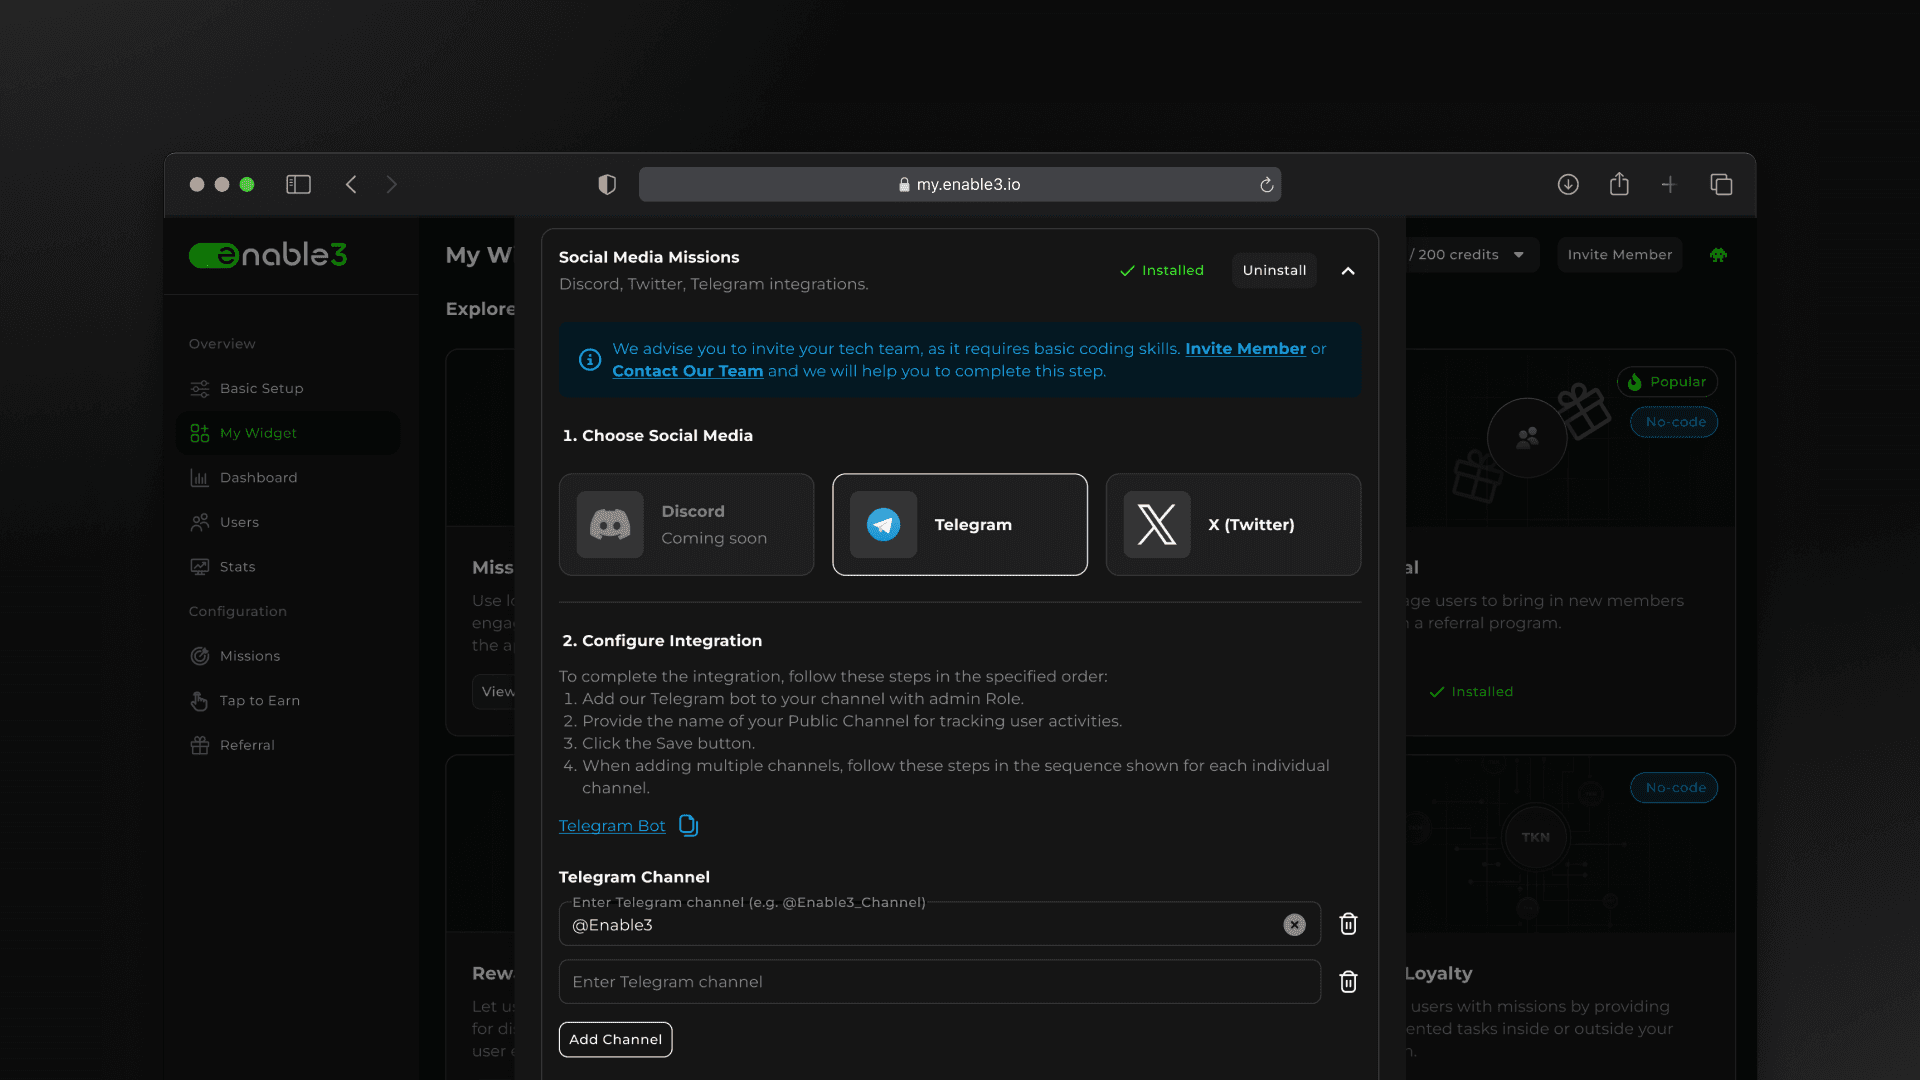Select Telegram as social media
Screen dimensions: 1920x1080
(x=960, y=524)
